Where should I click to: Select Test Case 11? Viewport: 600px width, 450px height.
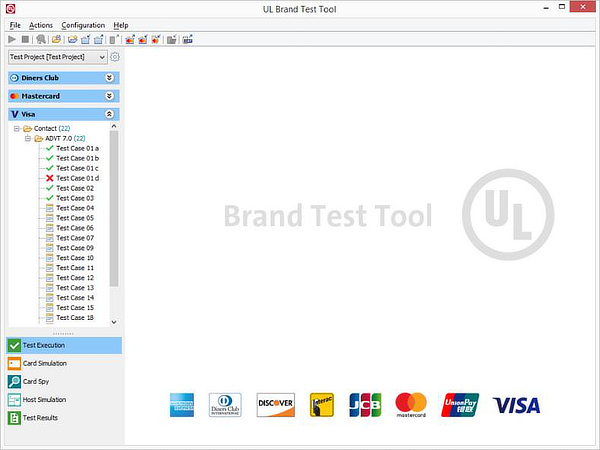coord(75,268)
